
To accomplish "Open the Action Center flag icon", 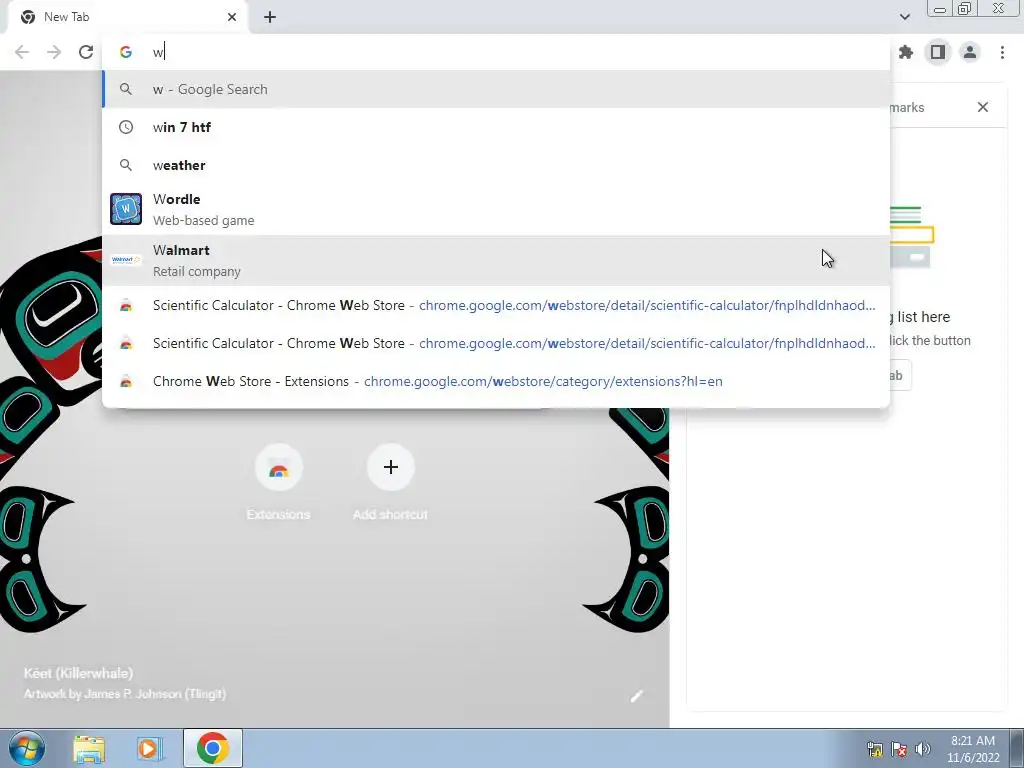I will 899,749.
